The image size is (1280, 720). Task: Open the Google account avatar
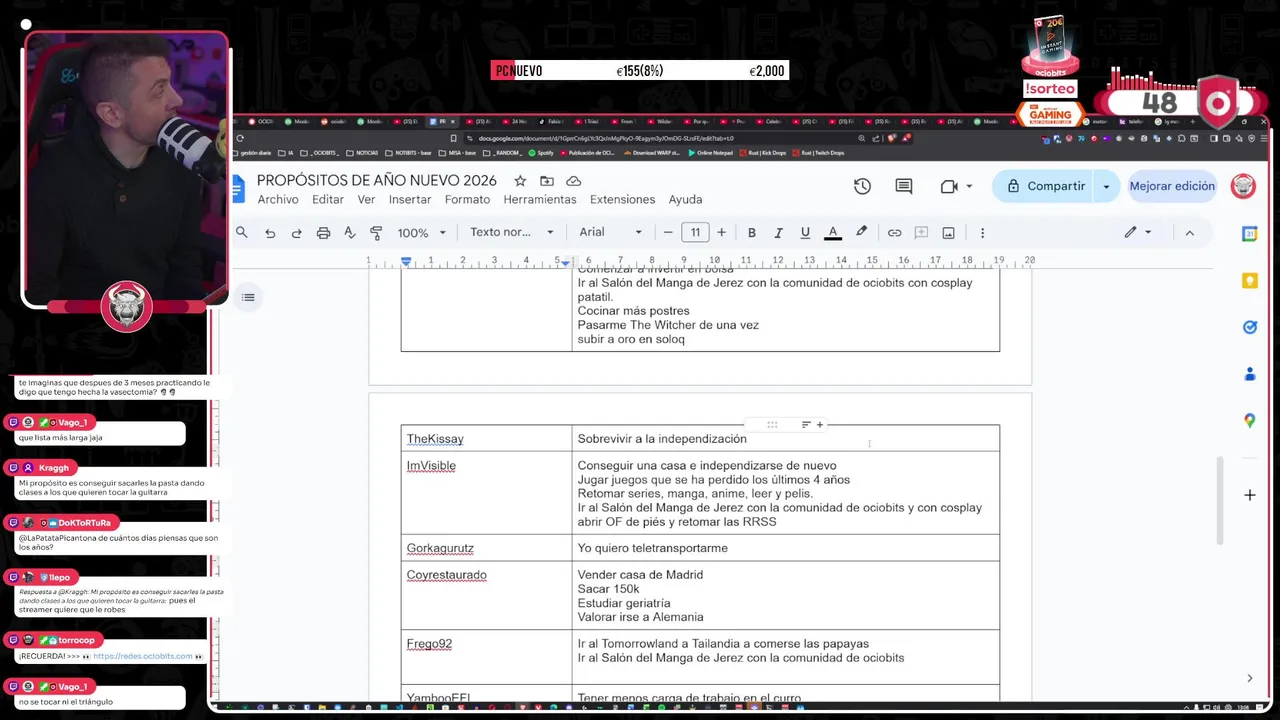[x=1243, y=186]
